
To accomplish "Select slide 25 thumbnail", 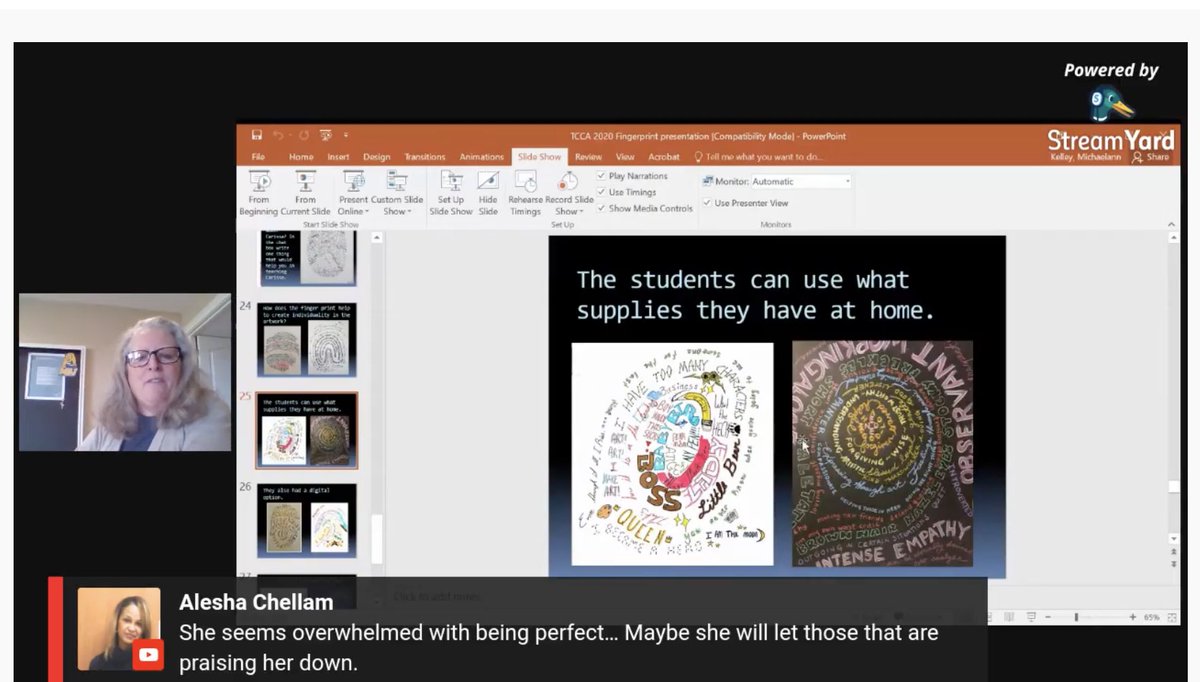I will (307, 430).
